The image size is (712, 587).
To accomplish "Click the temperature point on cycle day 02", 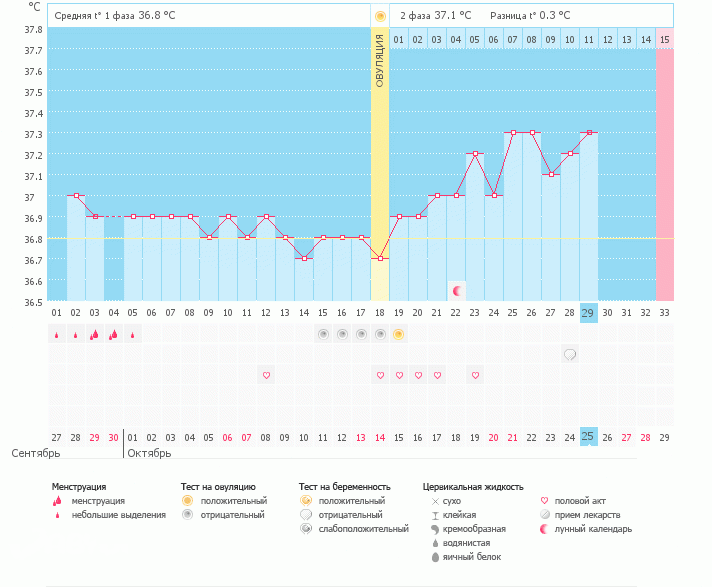I will 75,196.
